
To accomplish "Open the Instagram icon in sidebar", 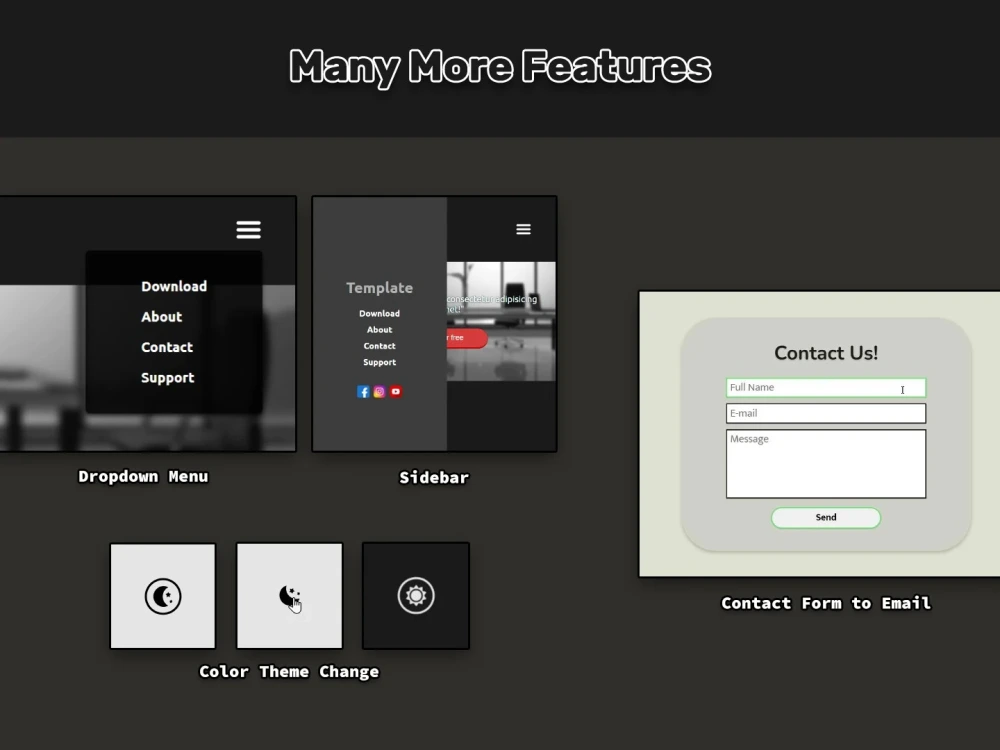I will click(379, 392).
